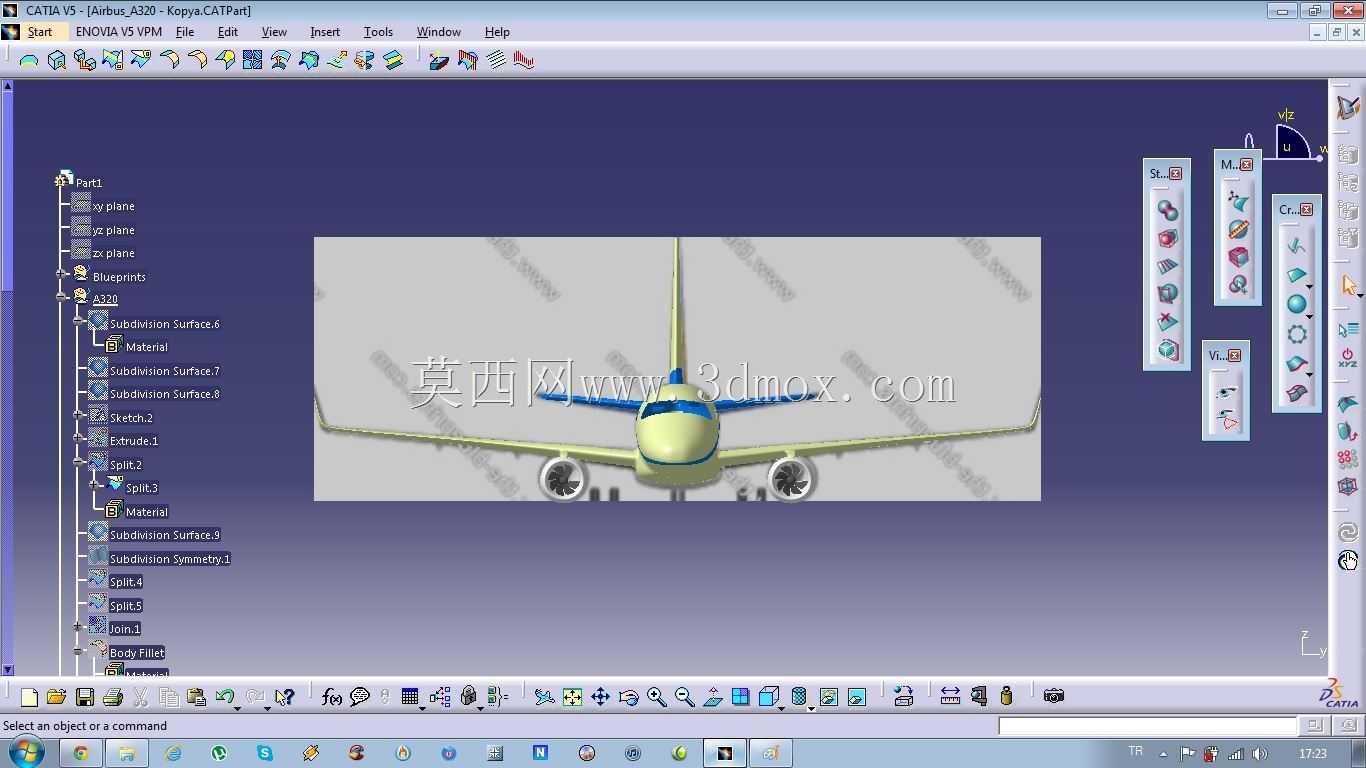Click the Power XYZ icon in right toolbar
1366x768 pixels.
click(x=1348, y=357)
